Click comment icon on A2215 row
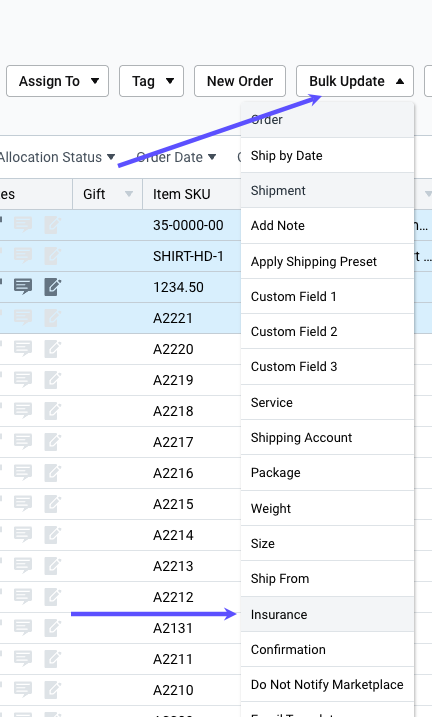Image resolution: width=432 pixels, height=717 pixels. (23, 503)
